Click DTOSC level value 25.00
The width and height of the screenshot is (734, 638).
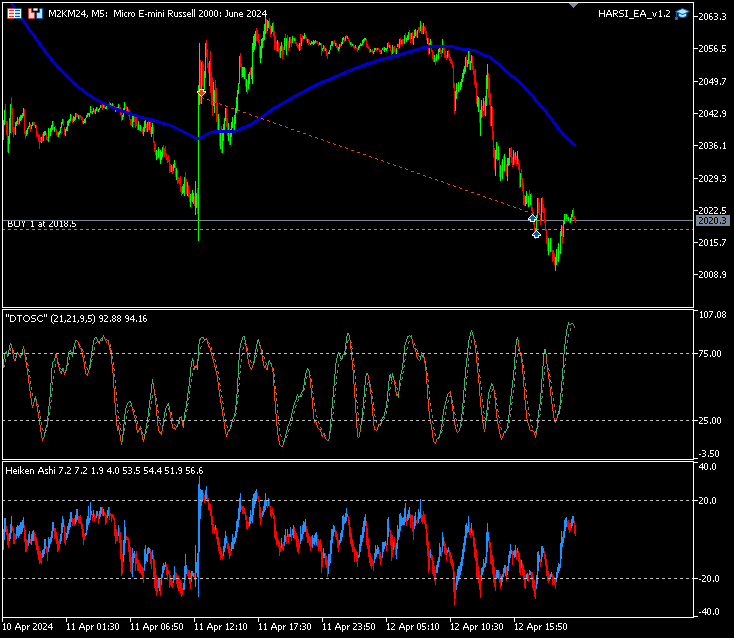[x=710, y=421]
